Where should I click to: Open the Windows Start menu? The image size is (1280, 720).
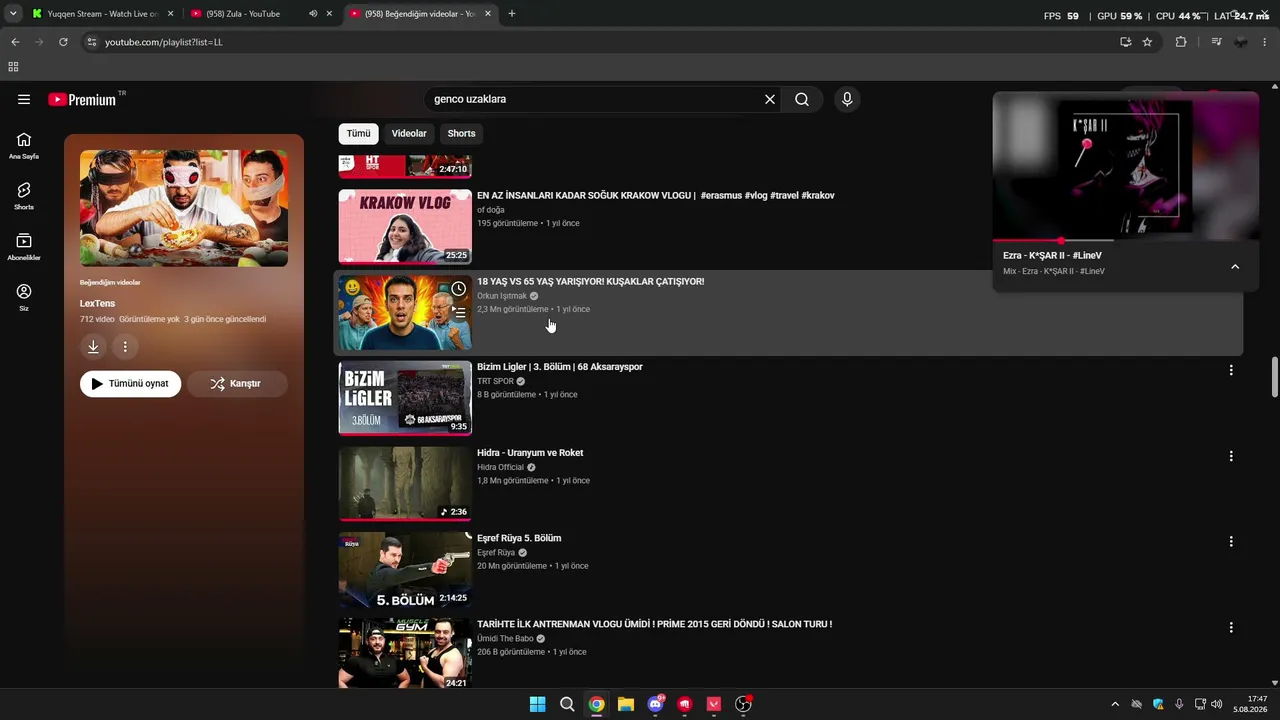click(x=537, y=704)
